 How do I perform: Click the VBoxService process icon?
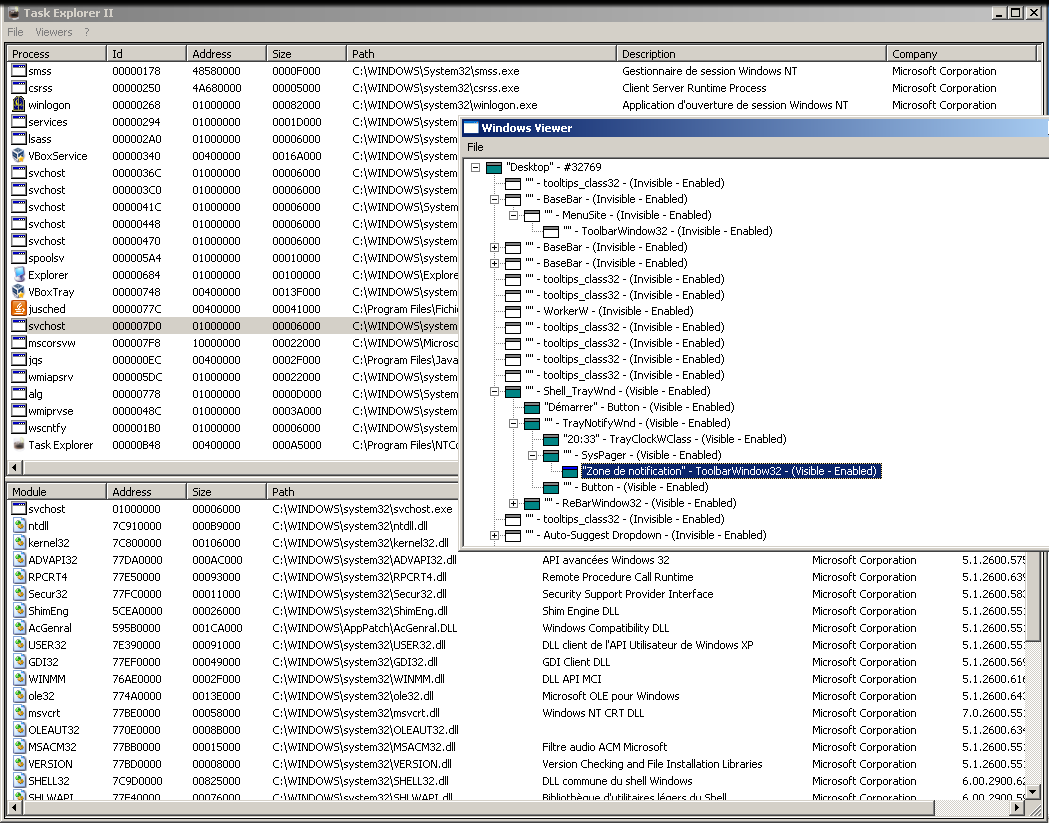[x=19, y=156]
